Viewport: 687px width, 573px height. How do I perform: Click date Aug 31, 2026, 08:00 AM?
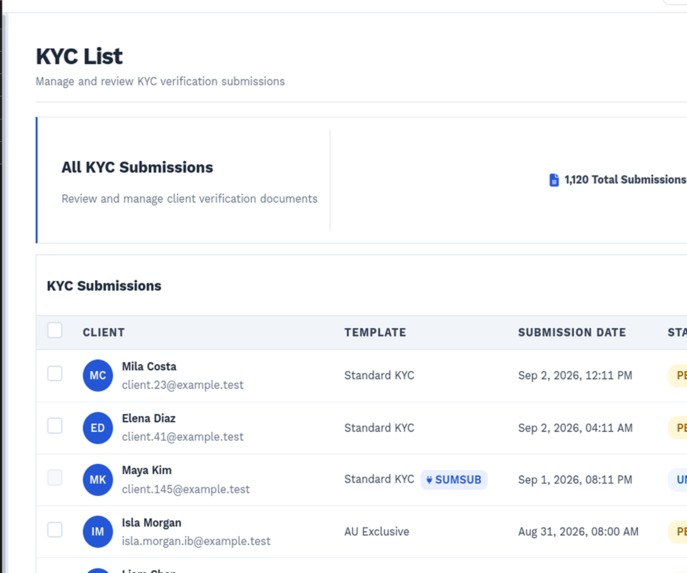[x=578, y=531]
